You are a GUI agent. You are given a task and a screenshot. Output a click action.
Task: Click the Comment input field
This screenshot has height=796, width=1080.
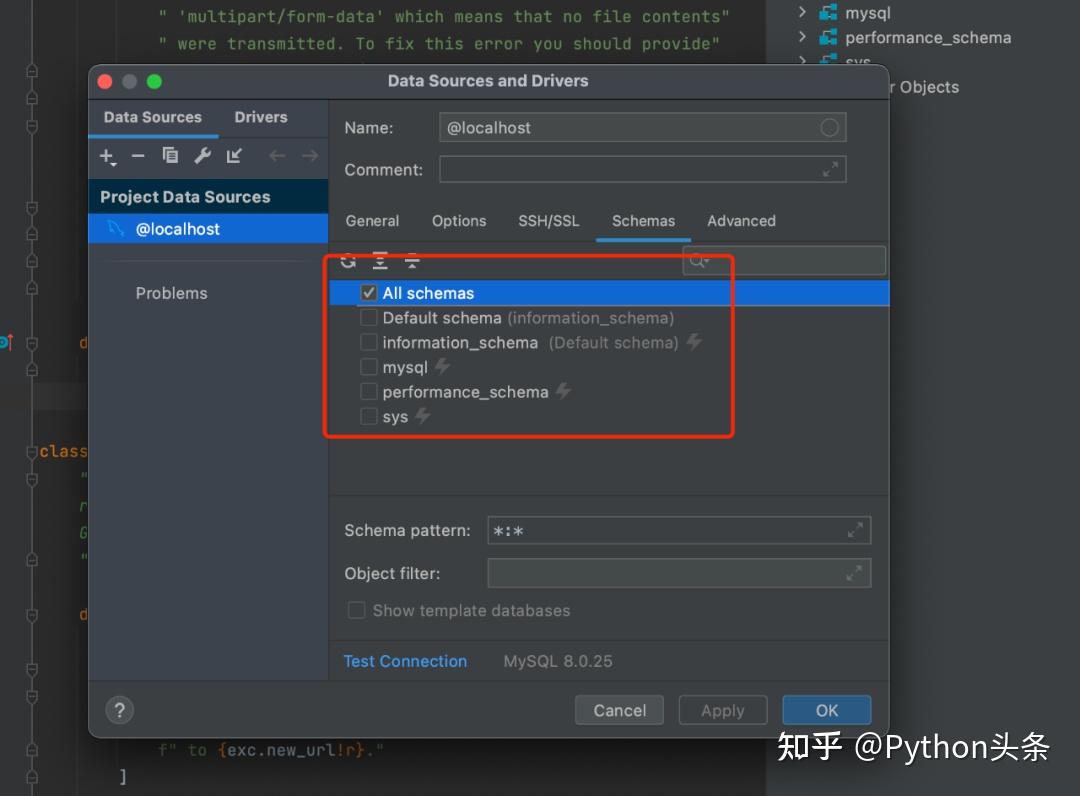click(x=642, y=169)
